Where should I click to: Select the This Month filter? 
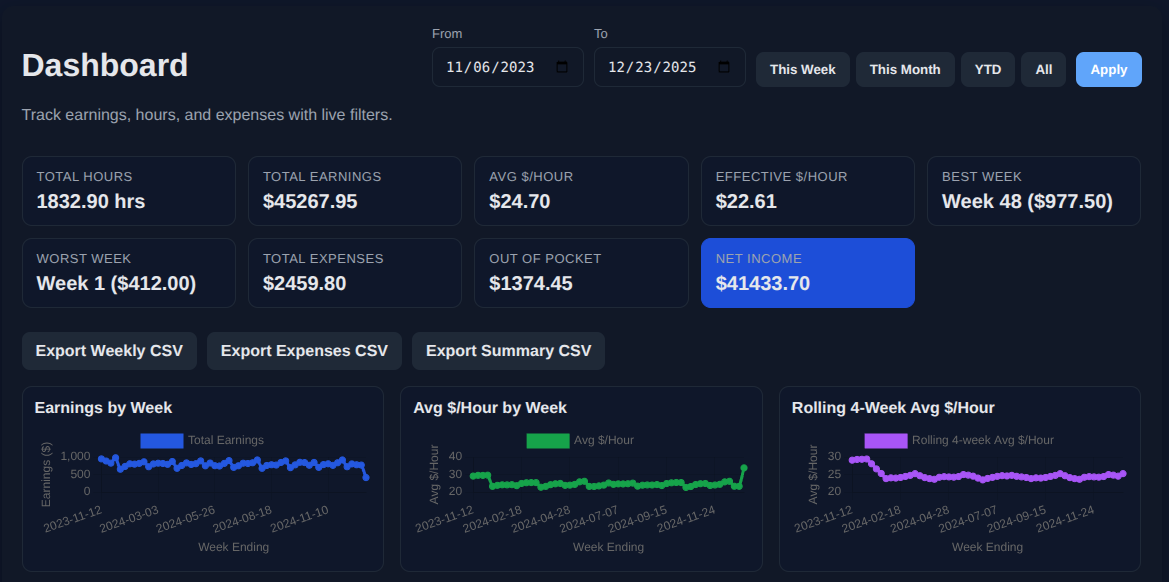click(904, 70)
